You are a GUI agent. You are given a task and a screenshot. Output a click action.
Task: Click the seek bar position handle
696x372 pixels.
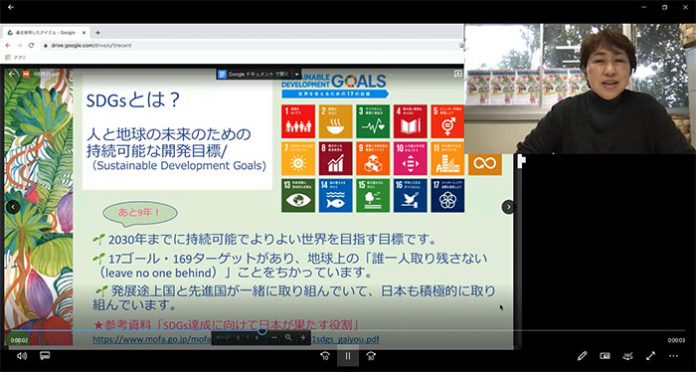pos(262,330)
